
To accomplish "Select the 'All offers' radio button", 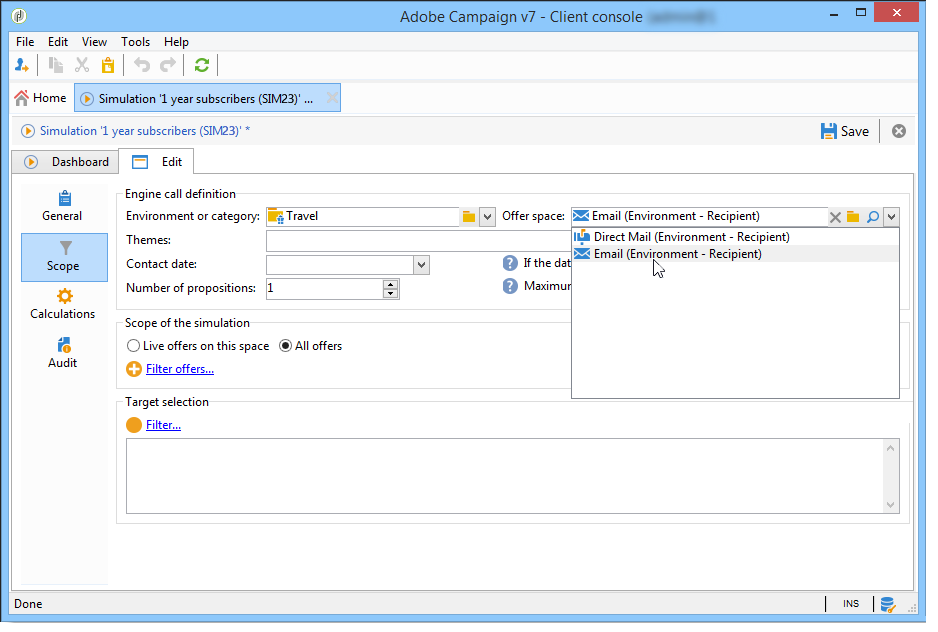I will (x=285, y=347).
